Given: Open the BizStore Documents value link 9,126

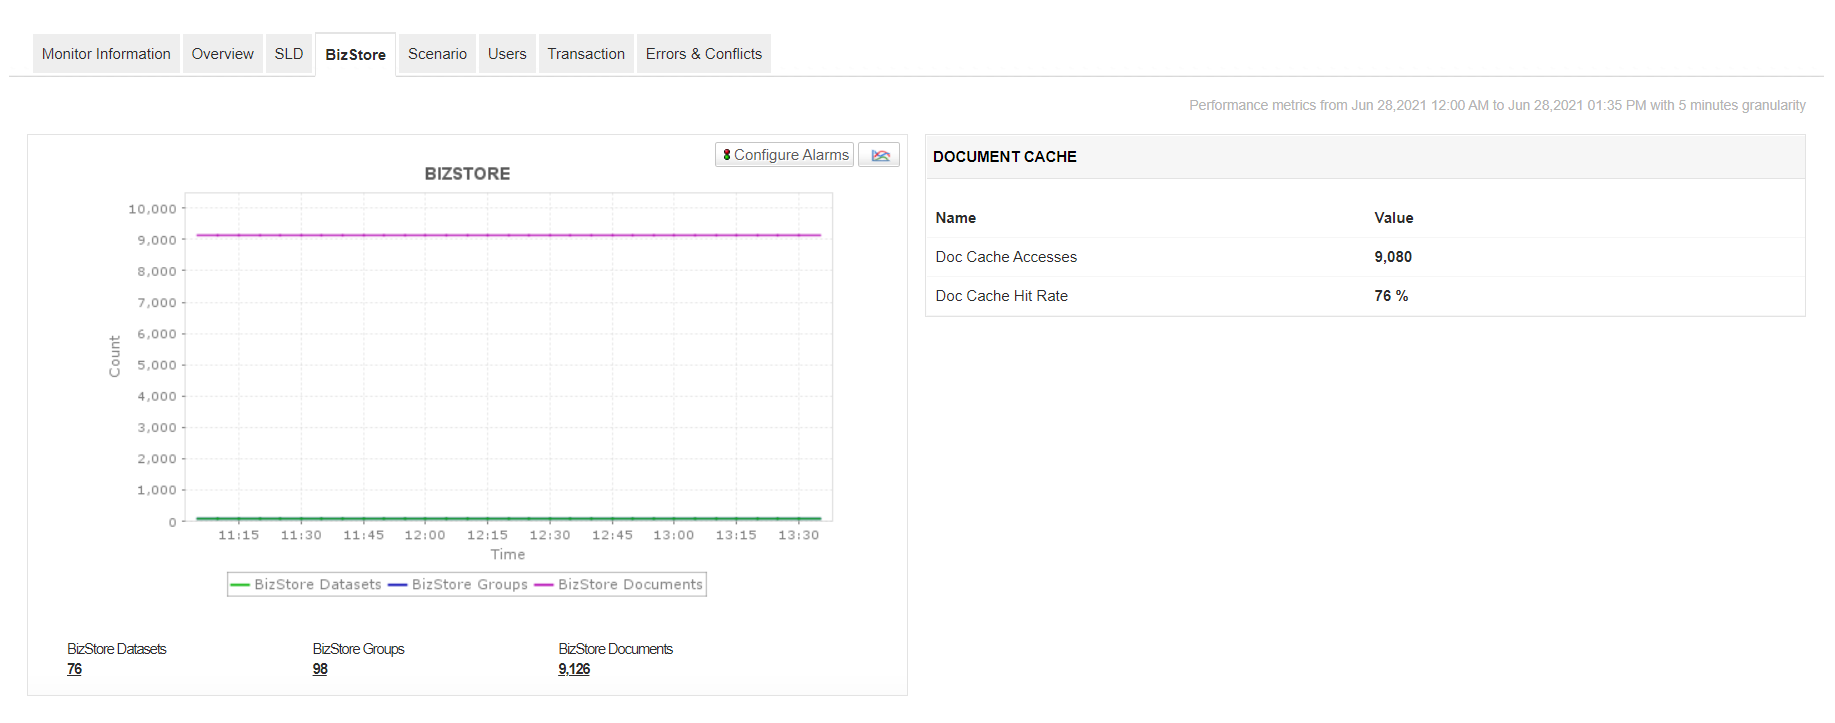Looking at the screenshot, I should (574, 669).
